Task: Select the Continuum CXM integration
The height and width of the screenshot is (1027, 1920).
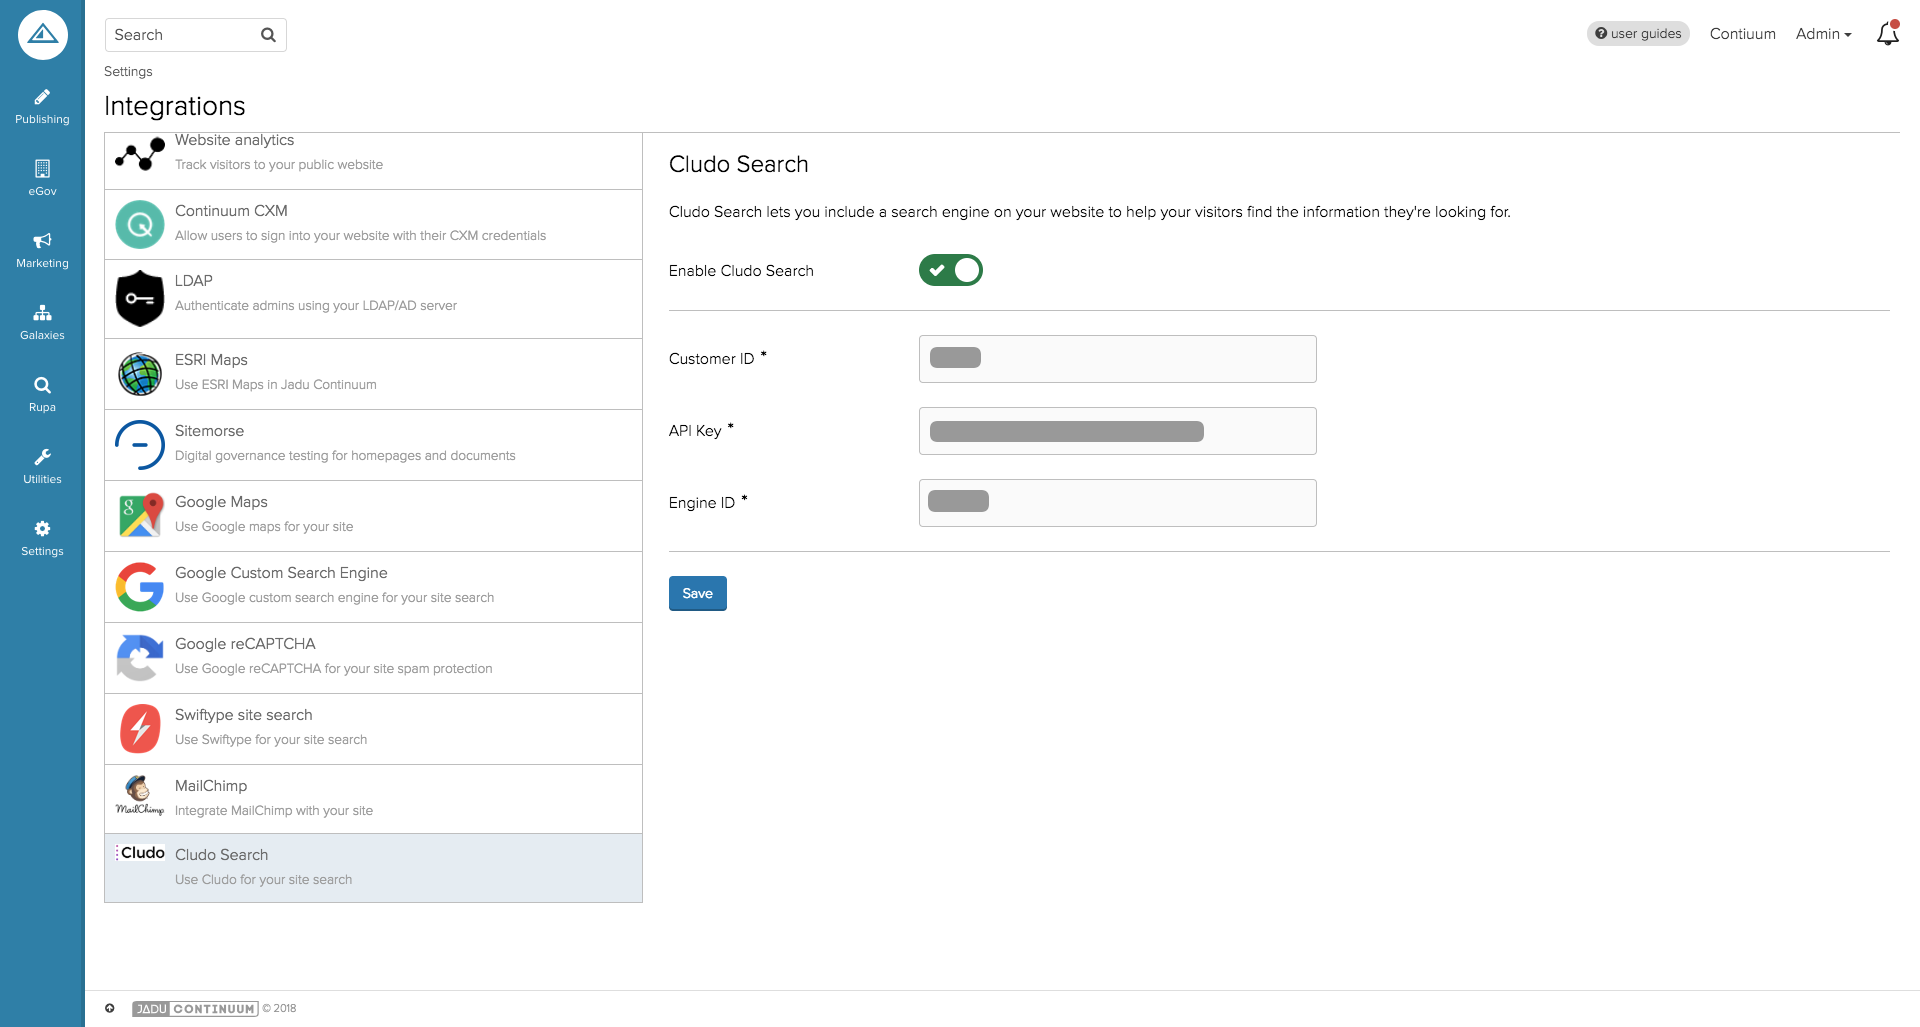Action: 373,225
